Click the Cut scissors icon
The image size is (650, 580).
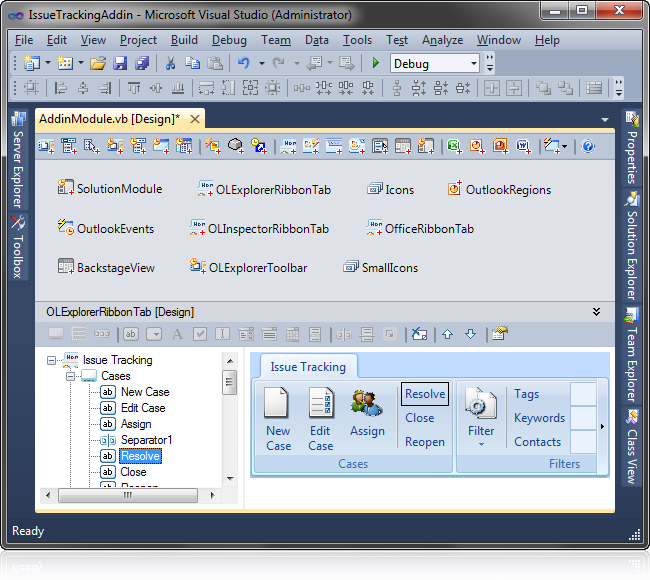click(x=170, y=63)
